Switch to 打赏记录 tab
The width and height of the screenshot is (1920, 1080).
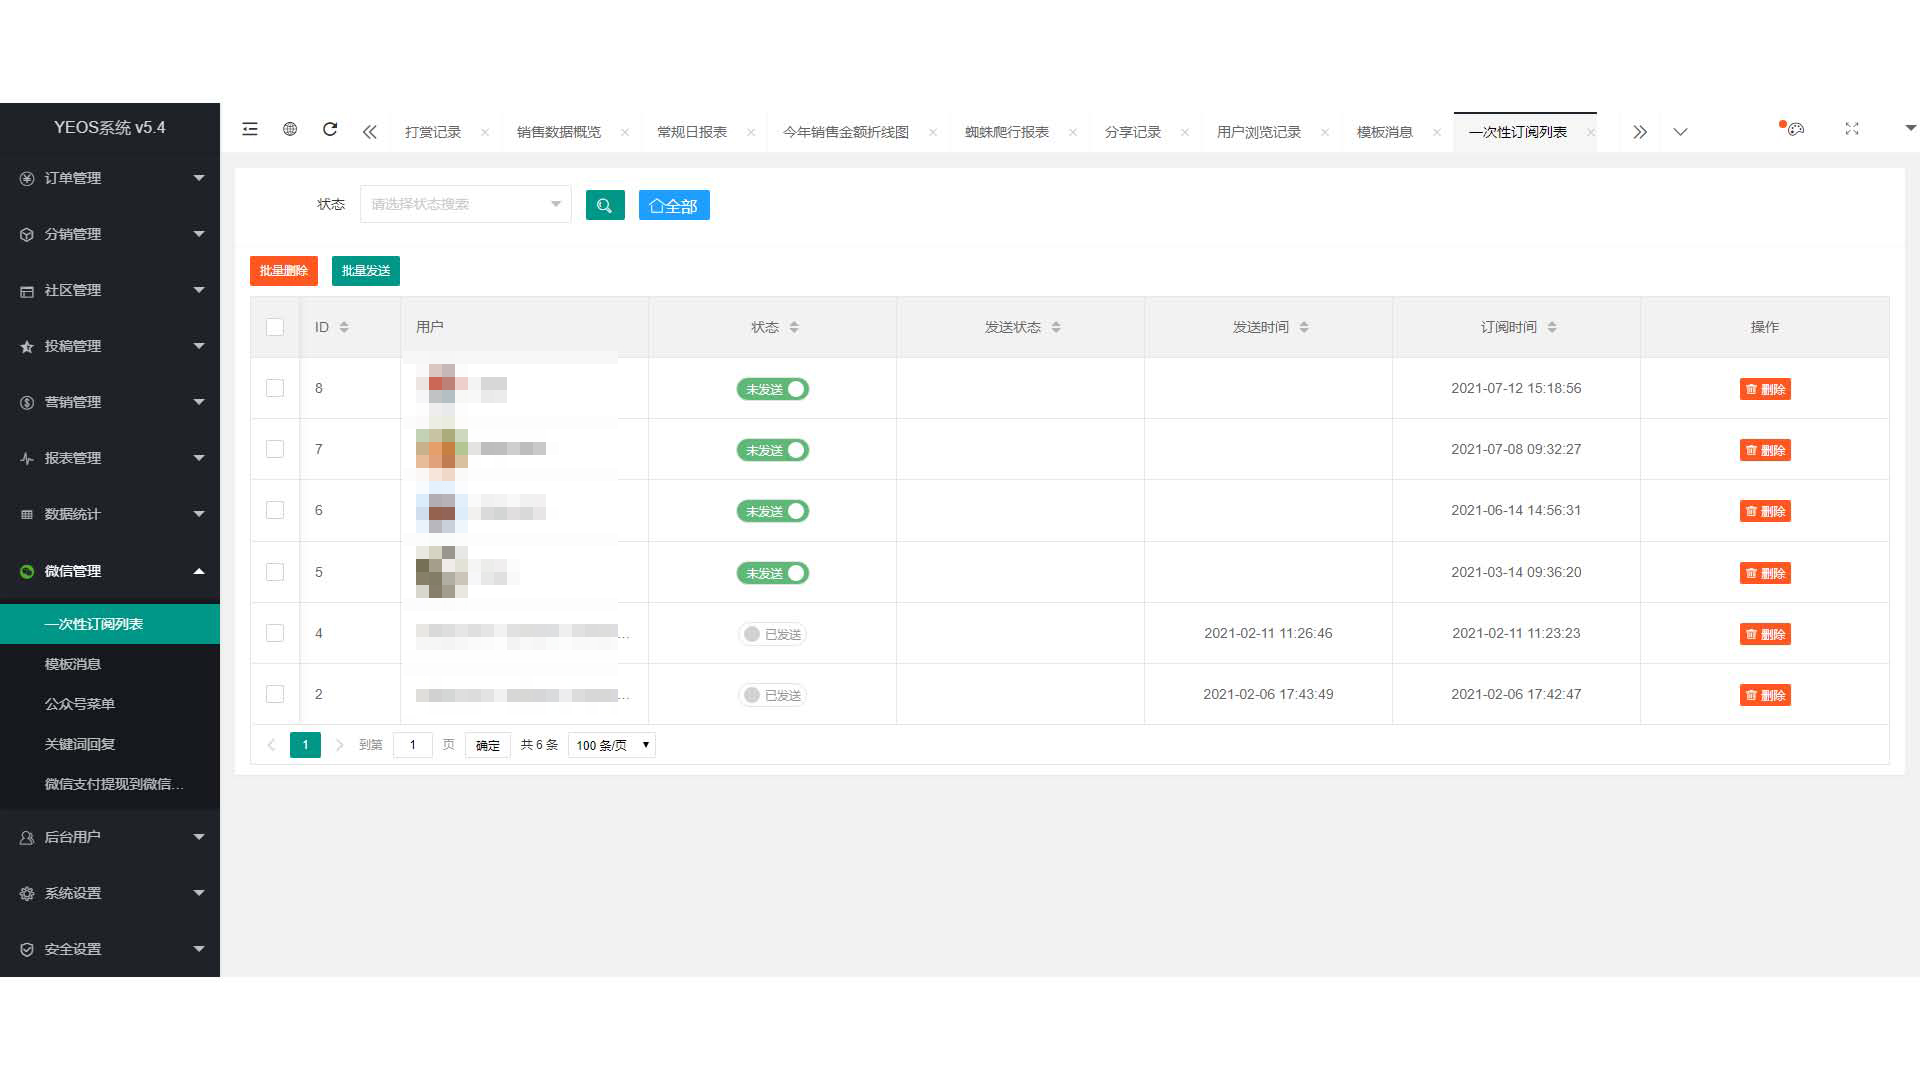[433, 132]
